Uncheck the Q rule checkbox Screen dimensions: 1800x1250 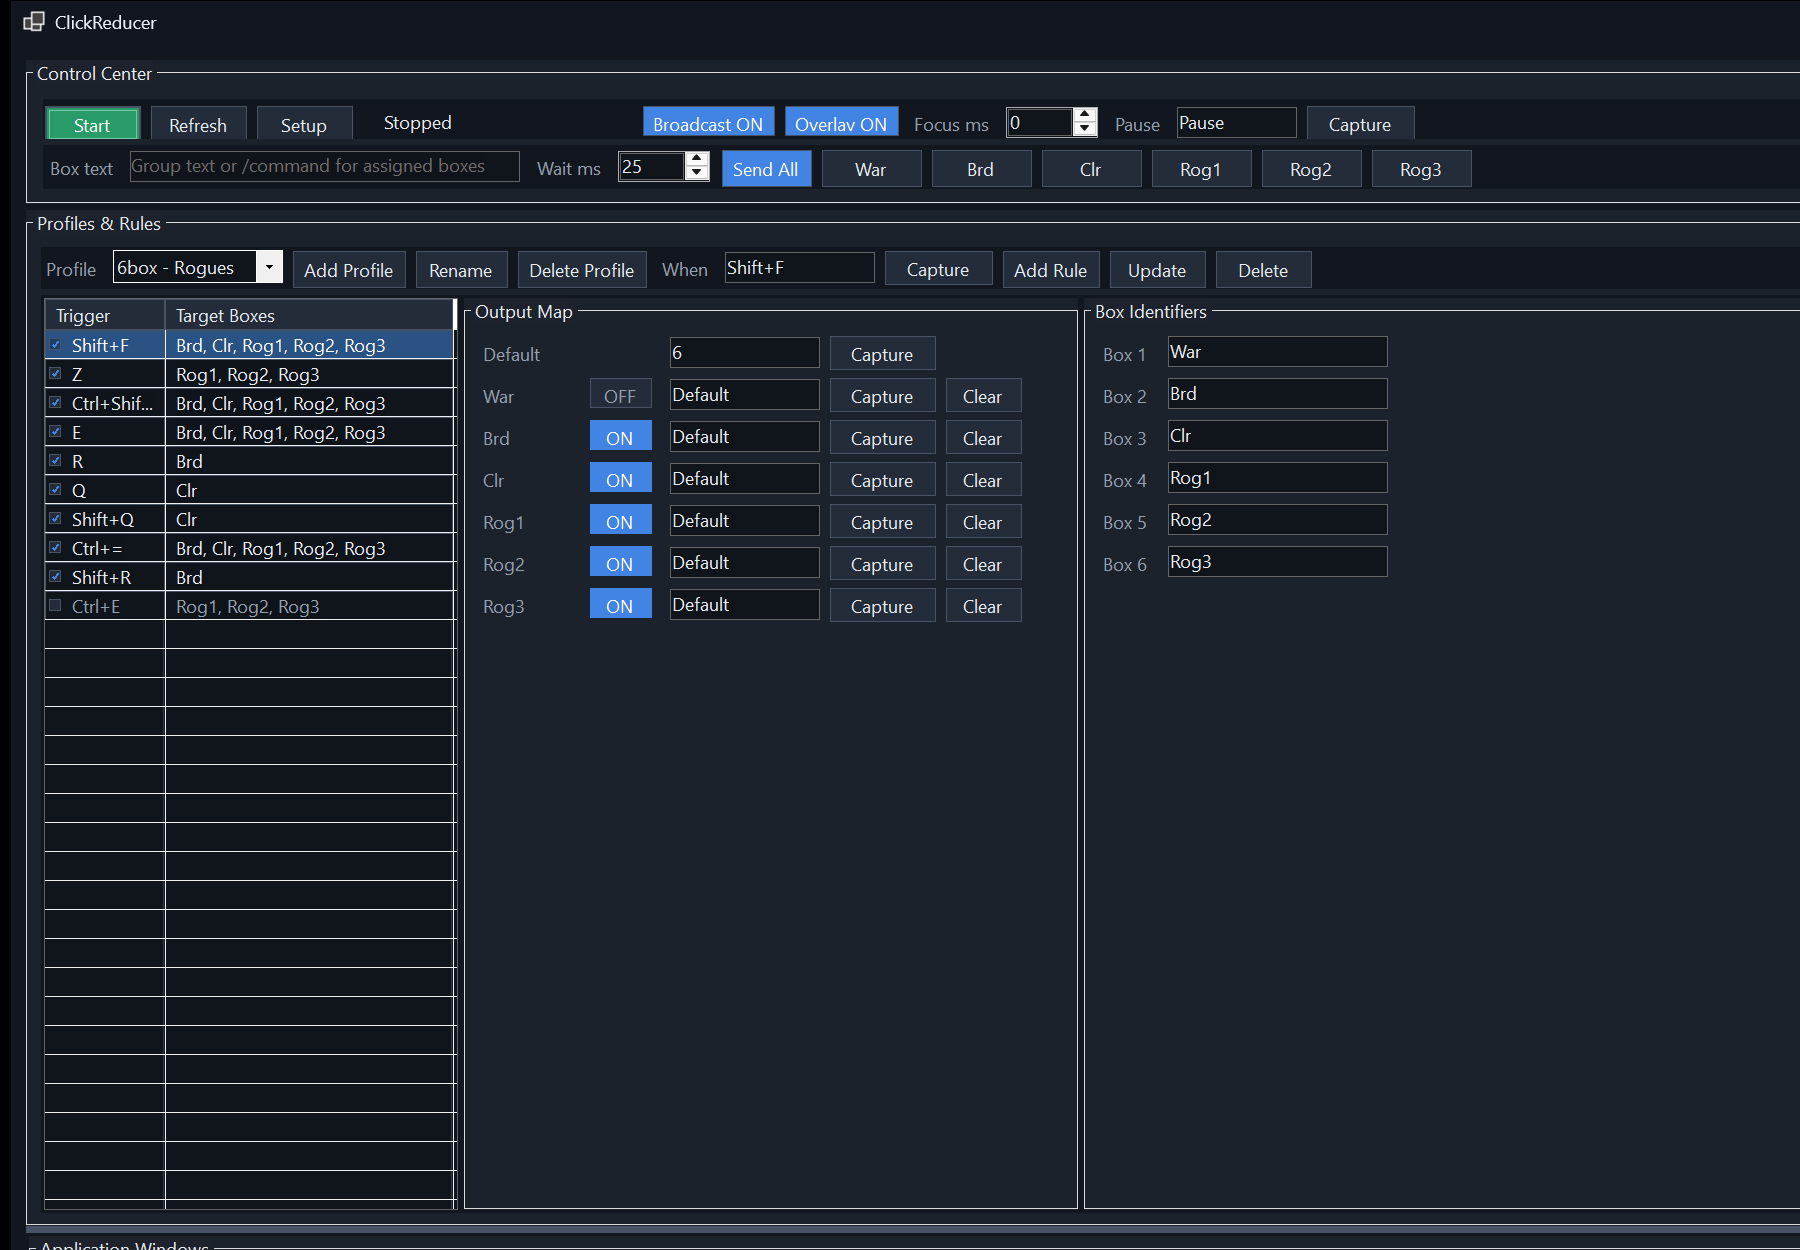[55, 489]
